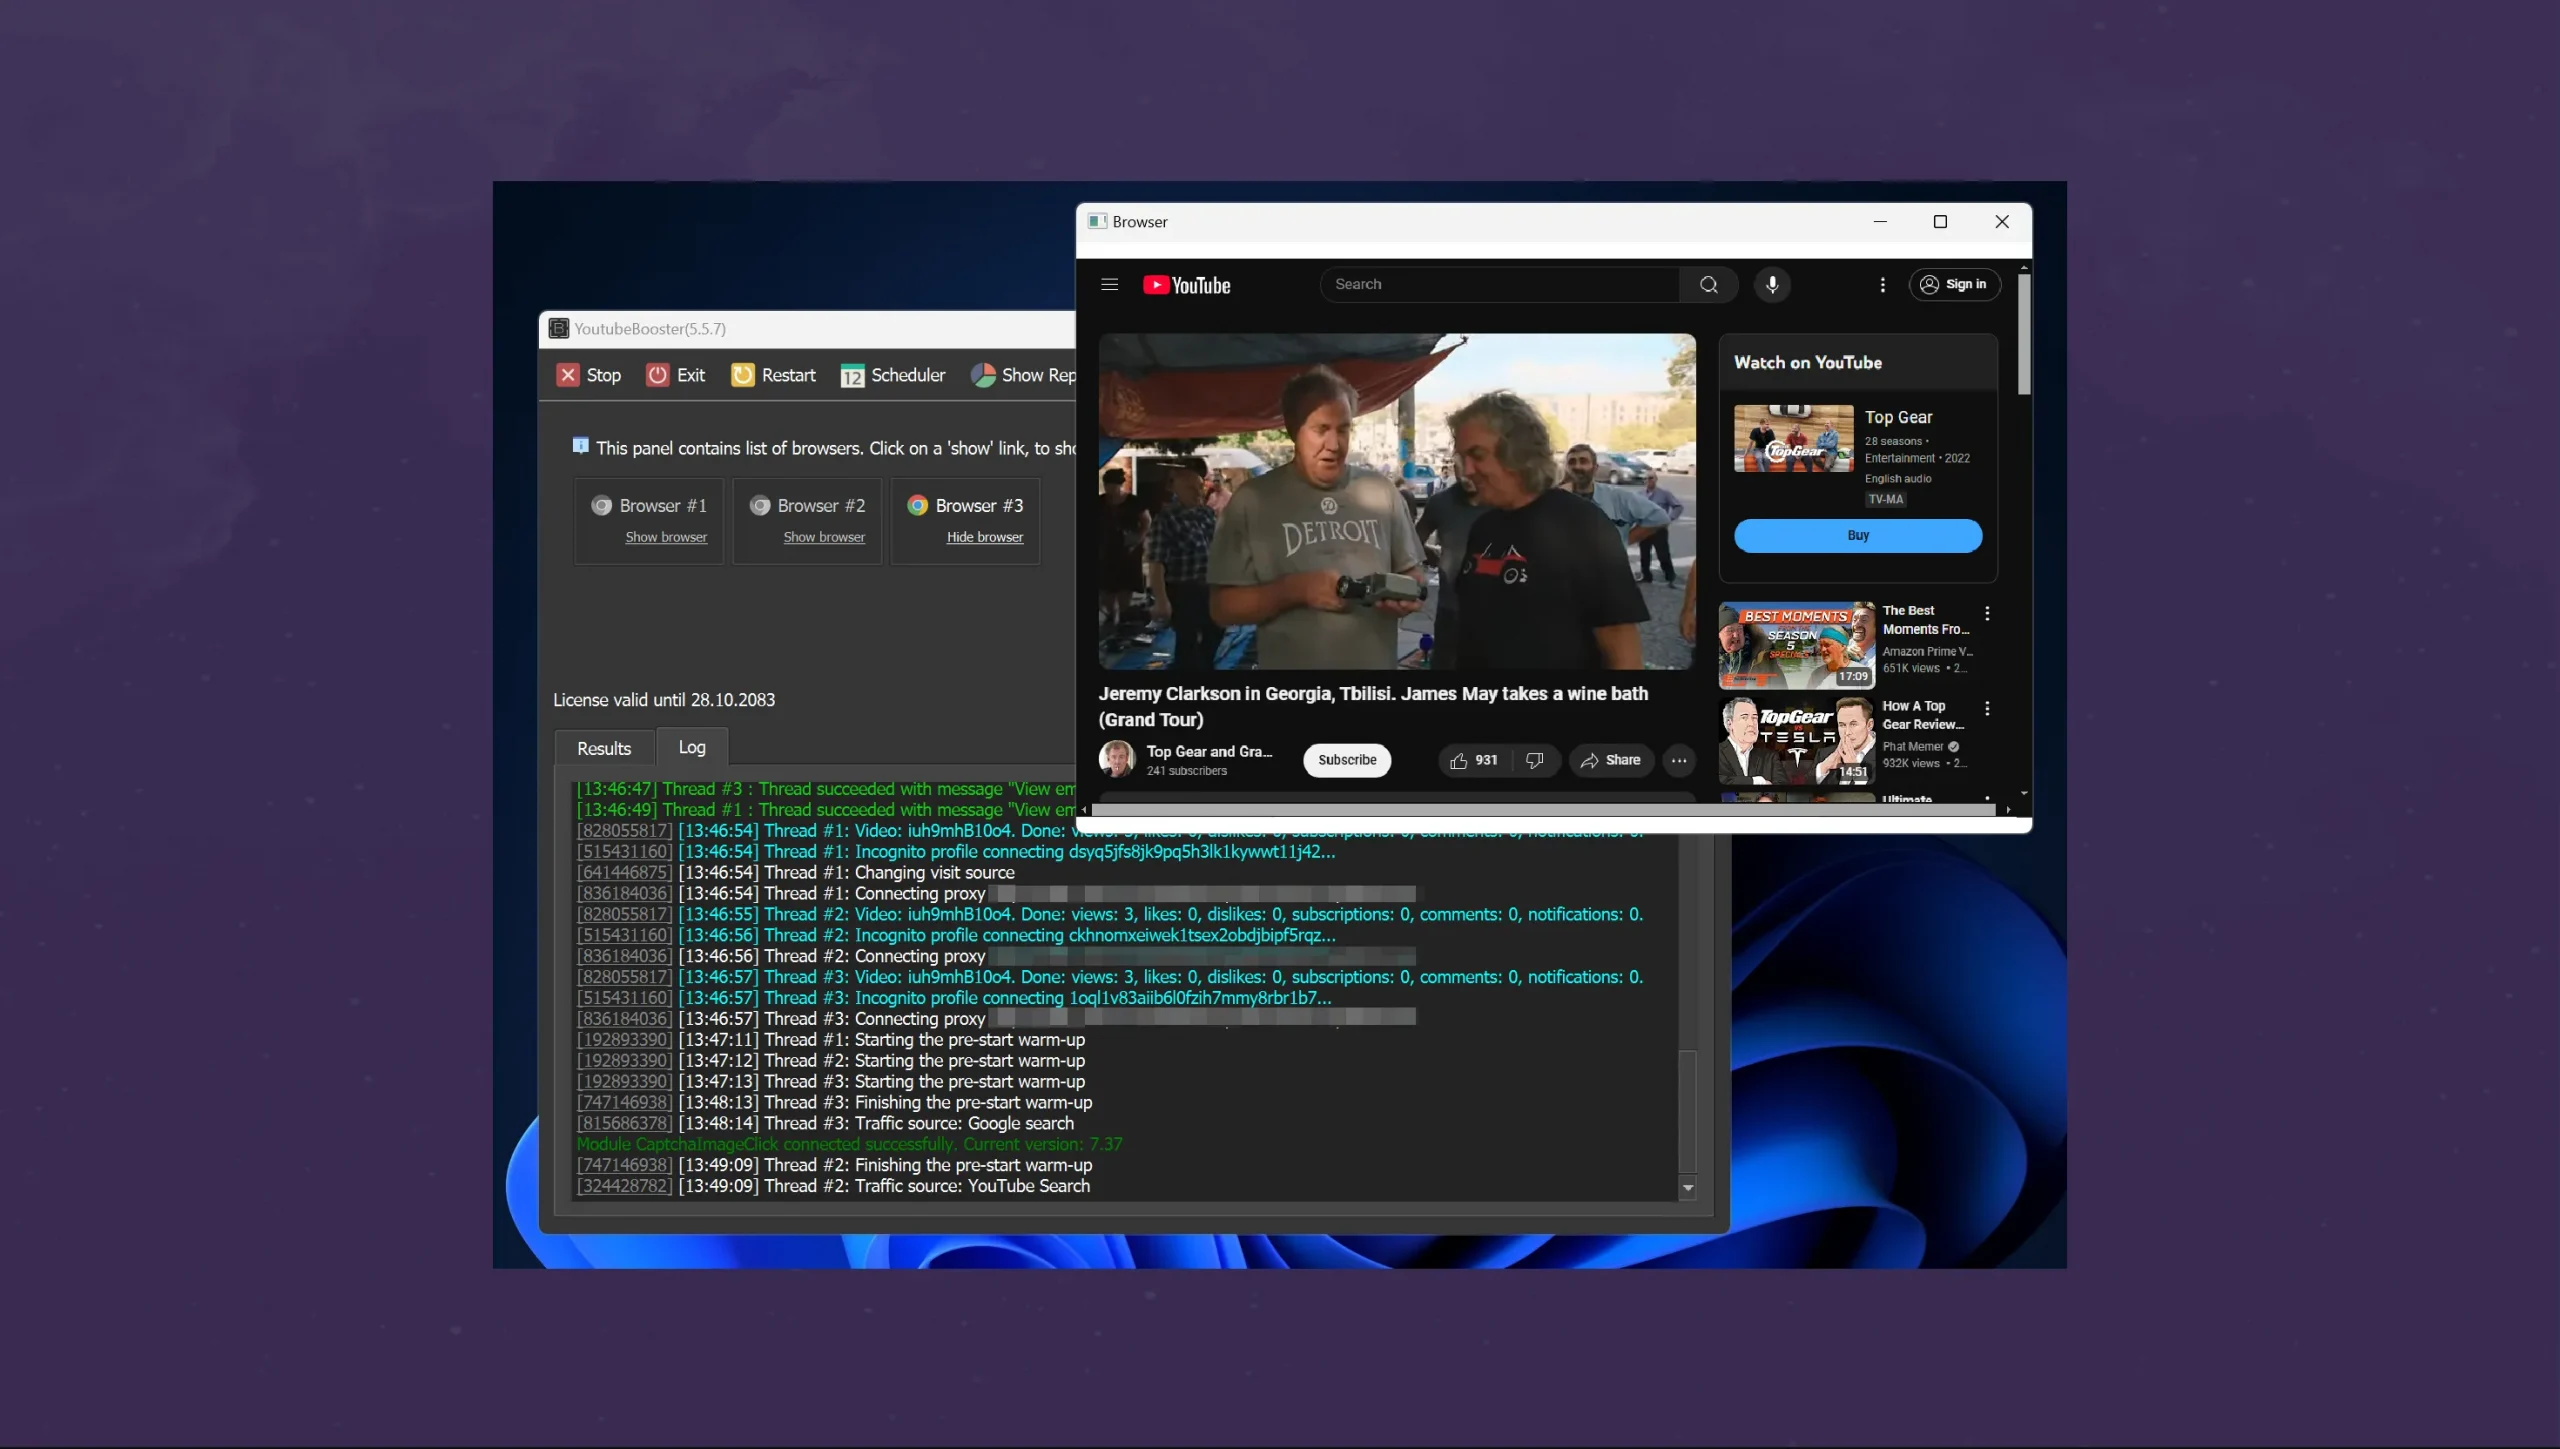Click the Top Gear and Gra... channel avatar
Image resolution: width=2560 pixels, height=1449 pixels.
click(1117, 759)
